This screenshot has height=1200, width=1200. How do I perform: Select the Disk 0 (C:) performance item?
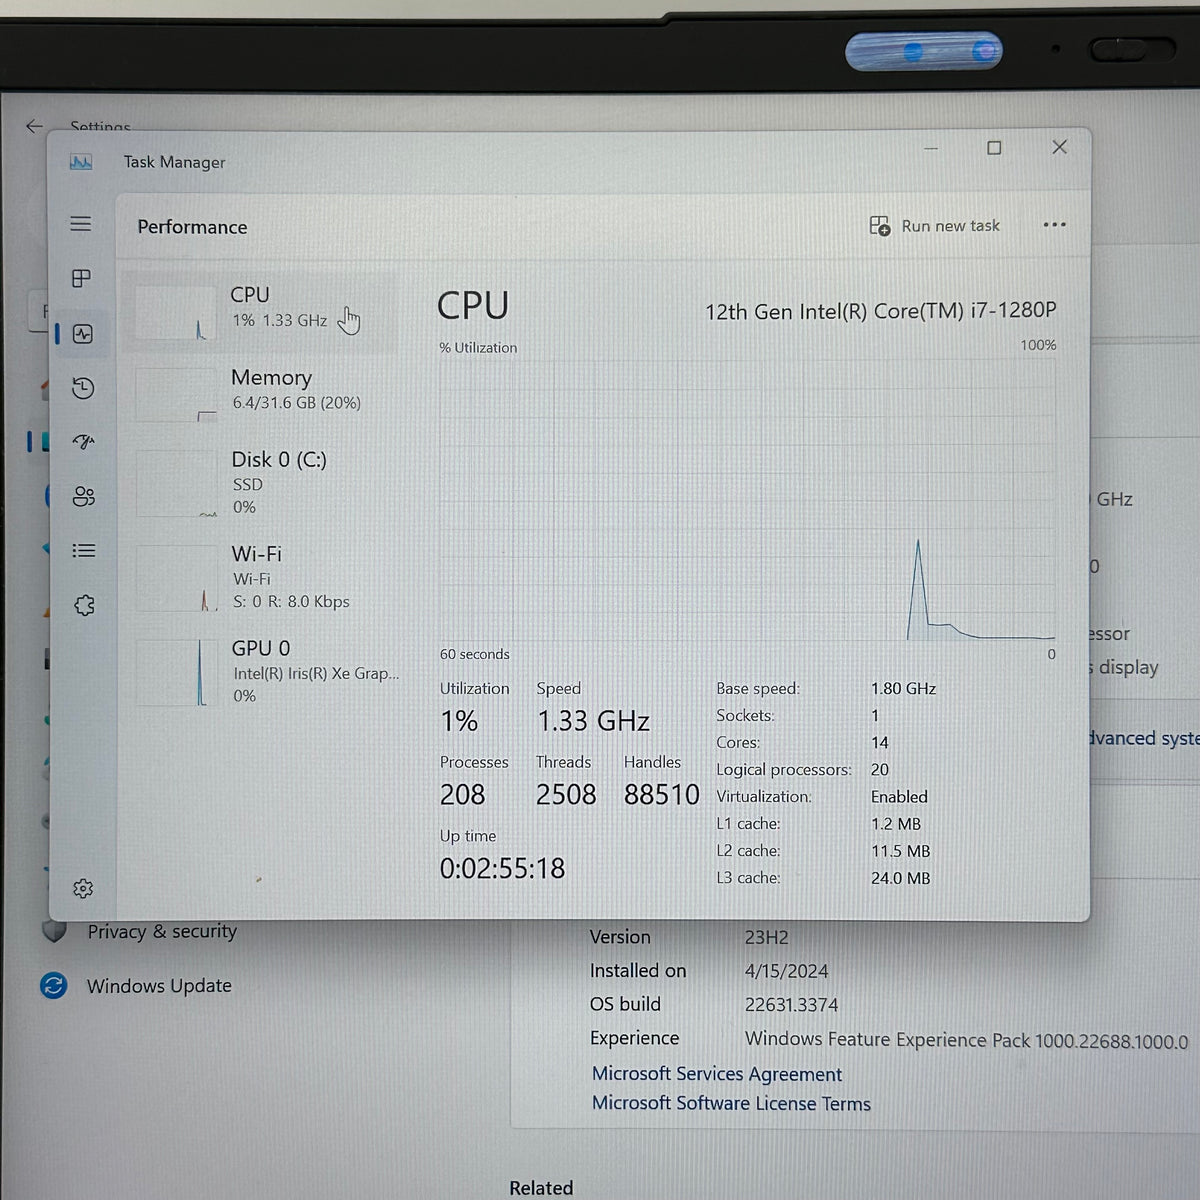point(262,483)
